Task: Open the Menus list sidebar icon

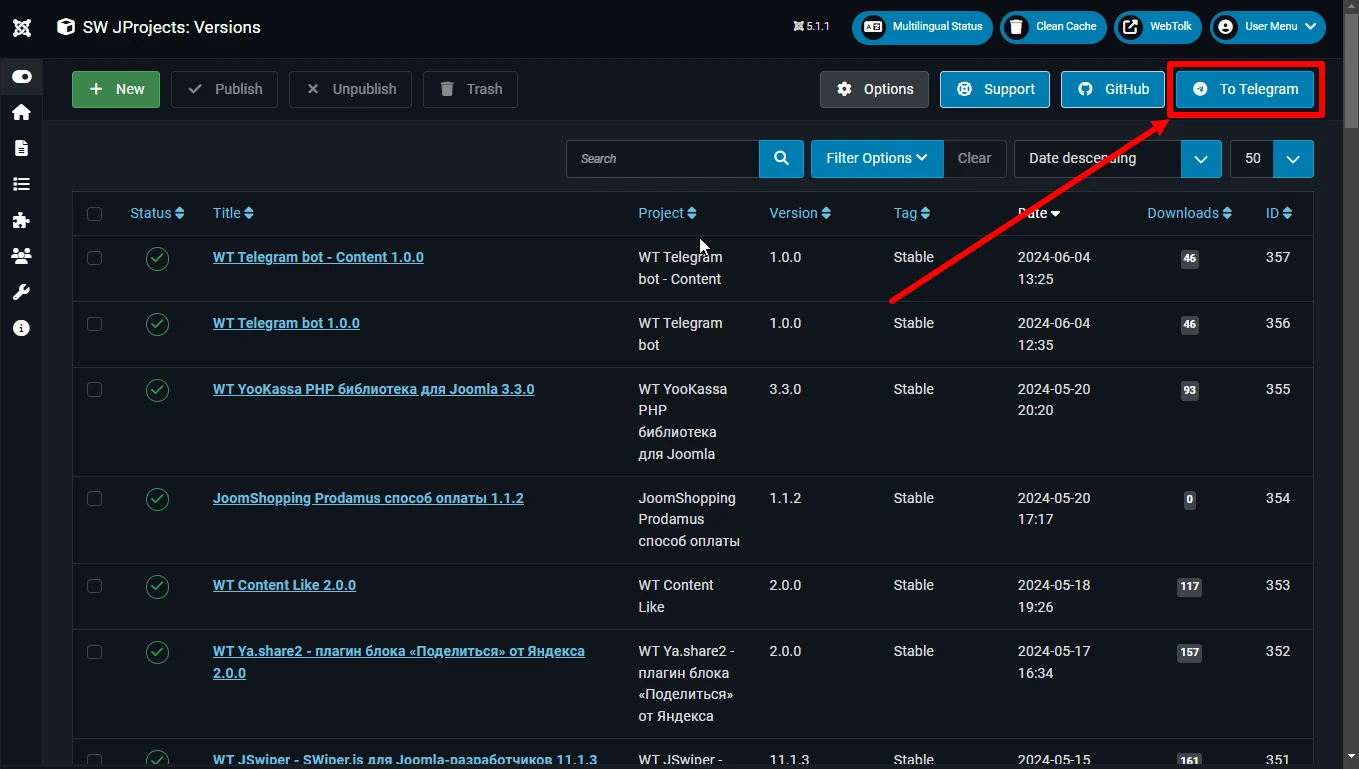Action: [21, 184]
